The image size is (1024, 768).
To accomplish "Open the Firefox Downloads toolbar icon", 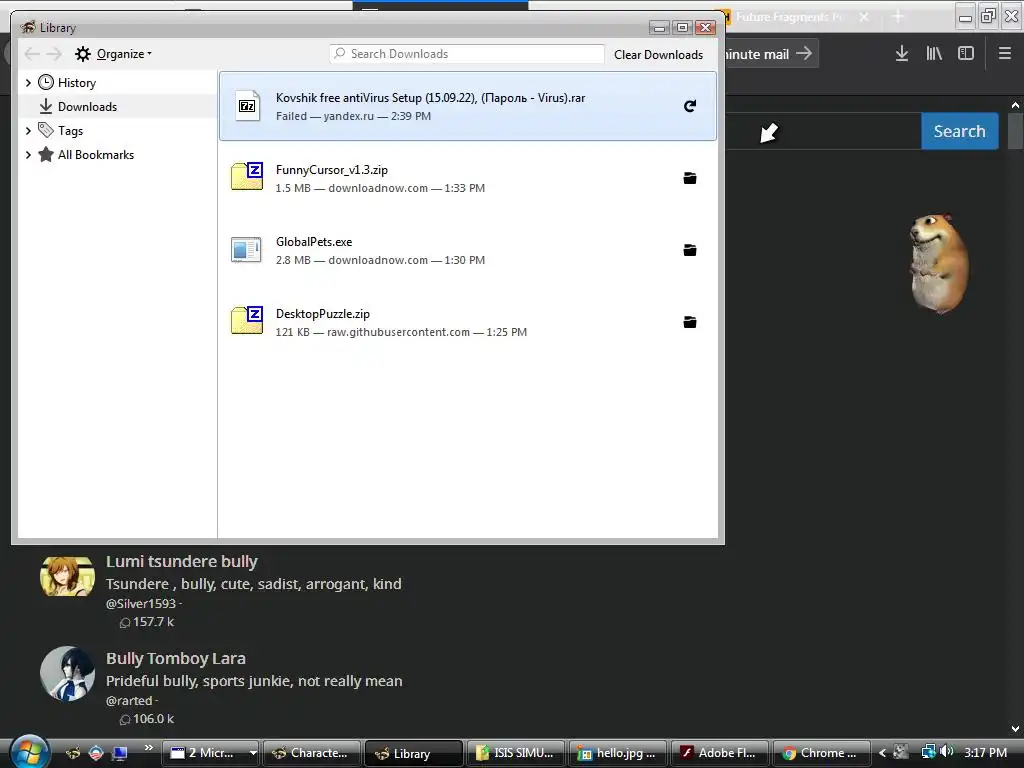I will (x=902, y=54).
